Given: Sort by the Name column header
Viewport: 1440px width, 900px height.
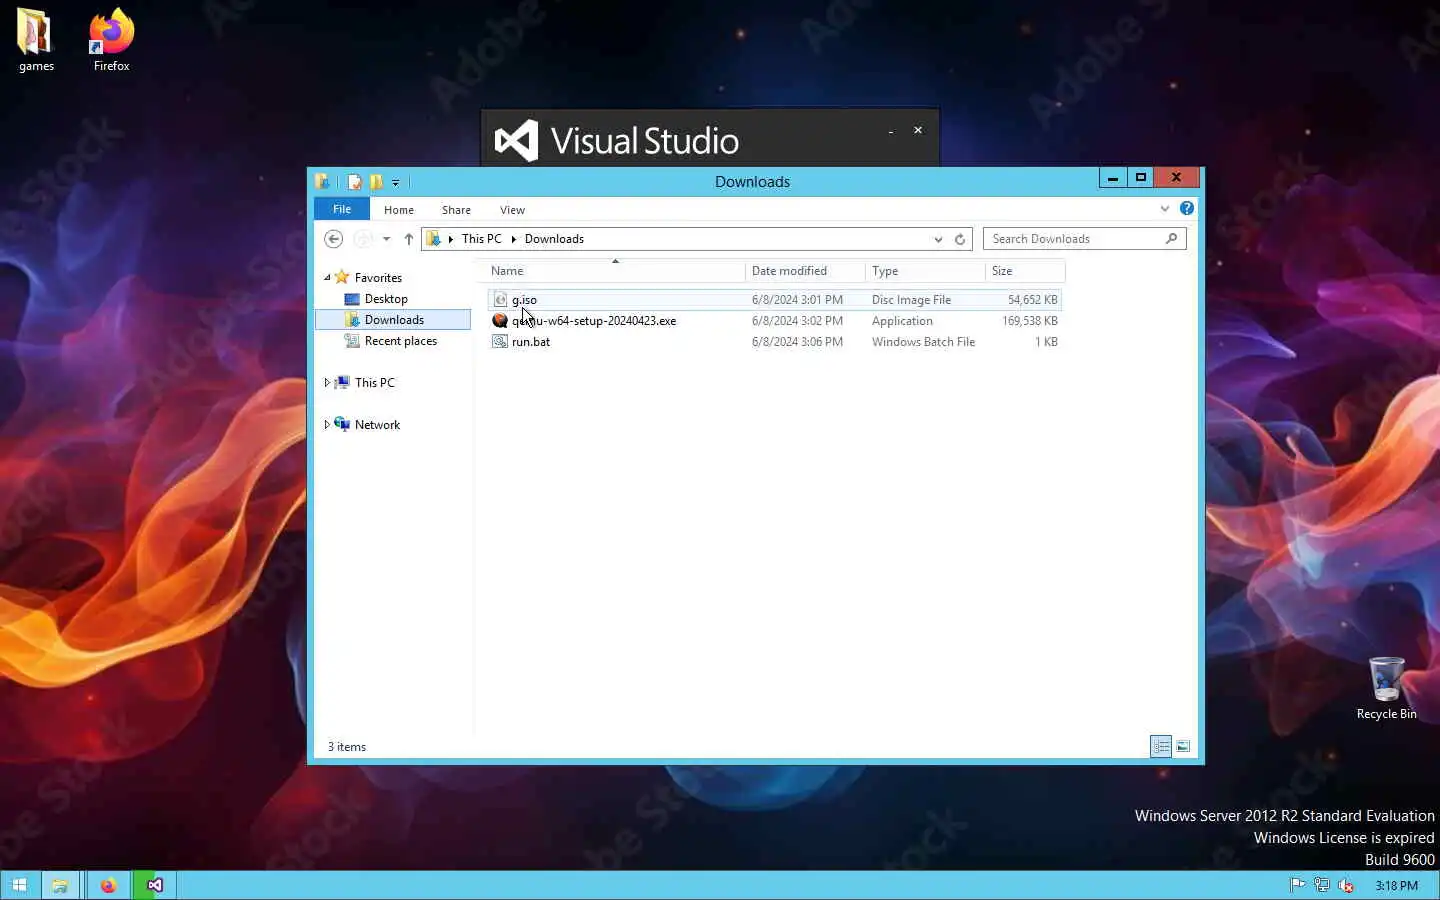Looking at the screenshot, I should point(615,271).
